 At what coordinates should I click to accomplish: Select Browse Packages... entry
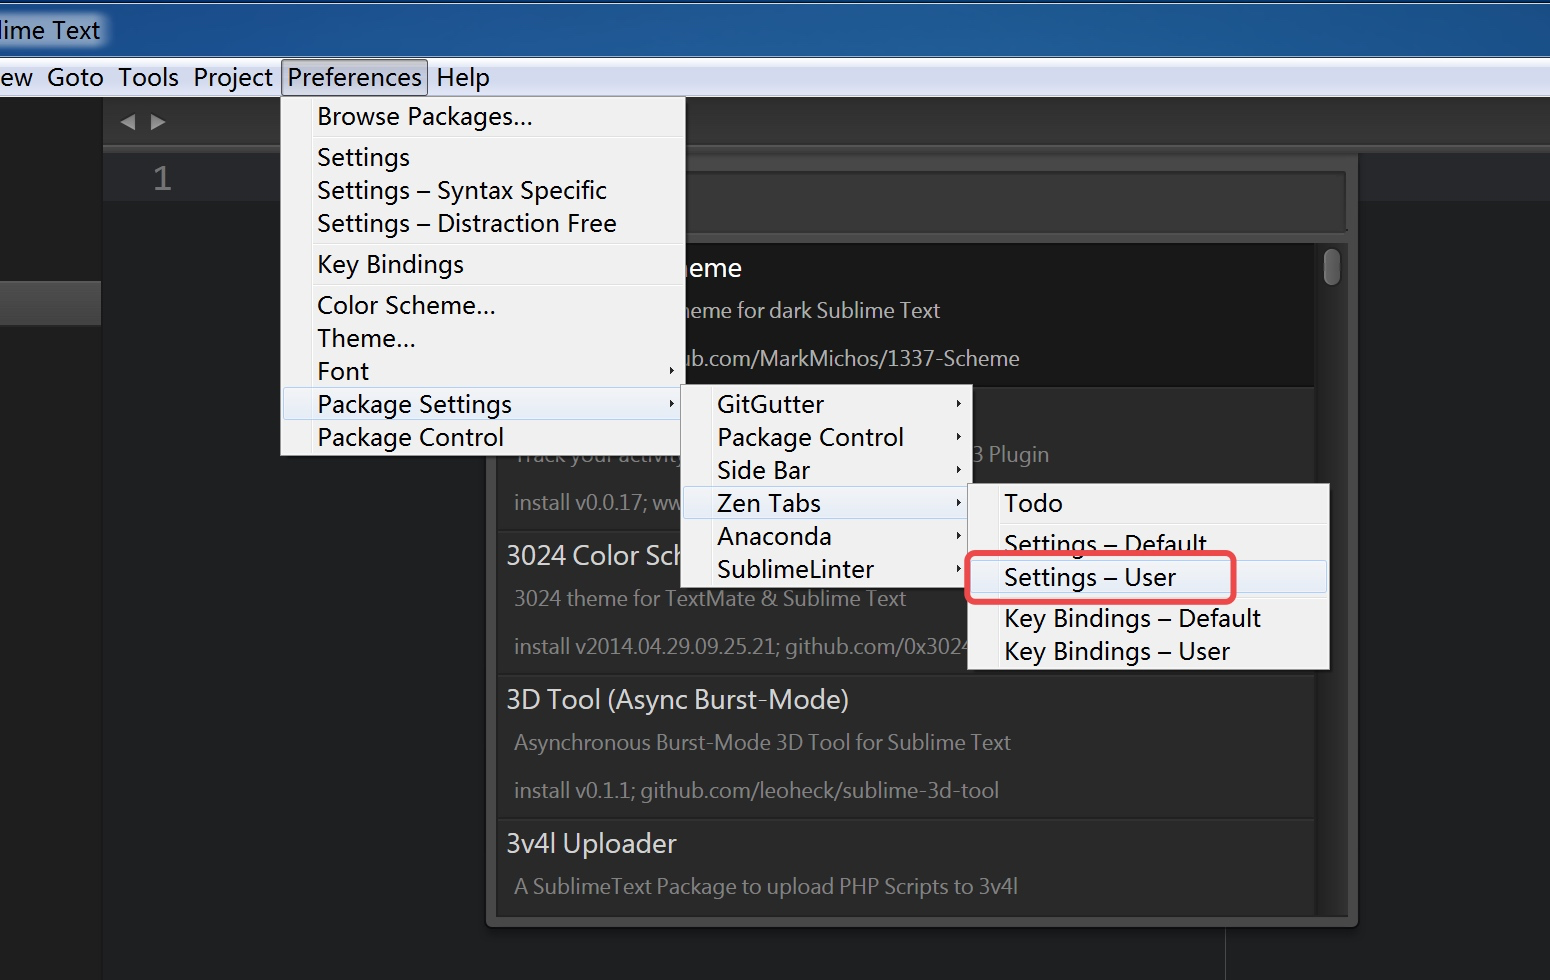483,117
